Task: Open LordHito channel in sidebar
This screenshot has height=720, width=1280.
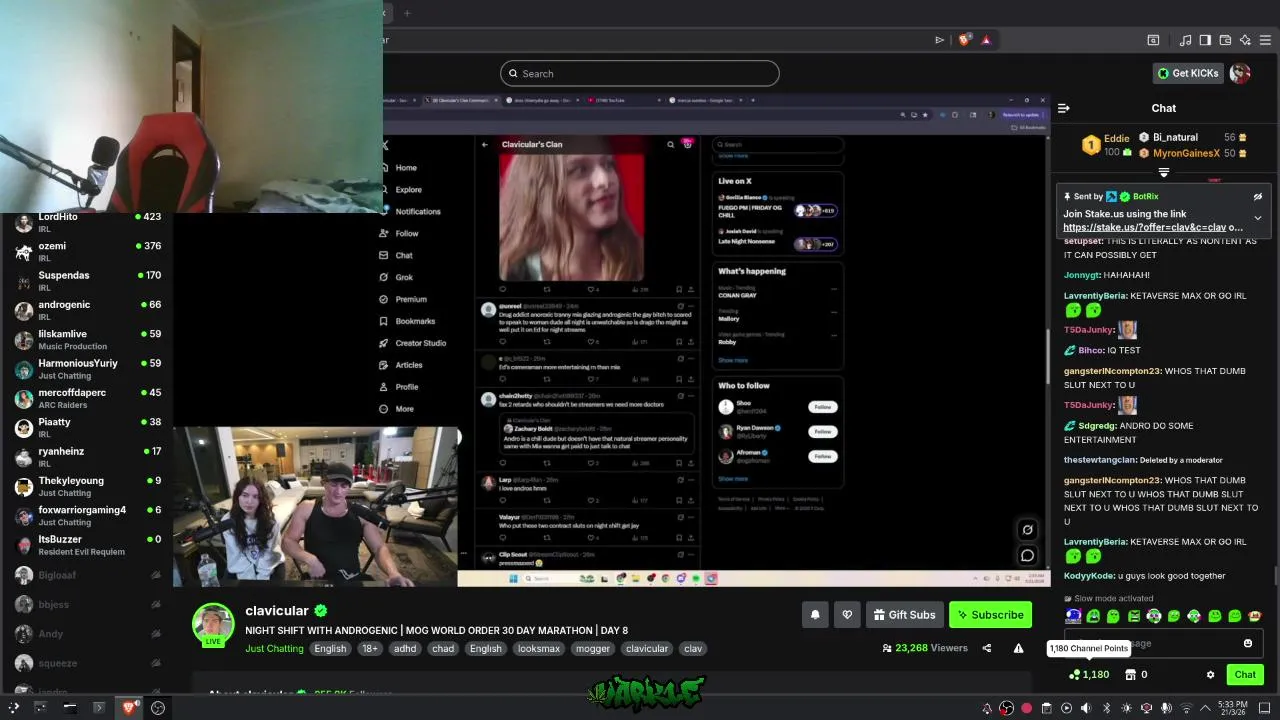Action: [x=87, y=222]
